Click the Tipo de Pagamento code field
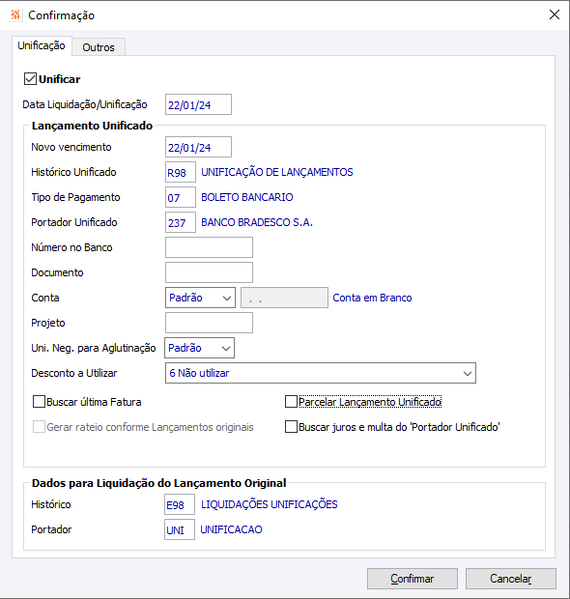The image size is (570, 599). click(x=180, y=197)
